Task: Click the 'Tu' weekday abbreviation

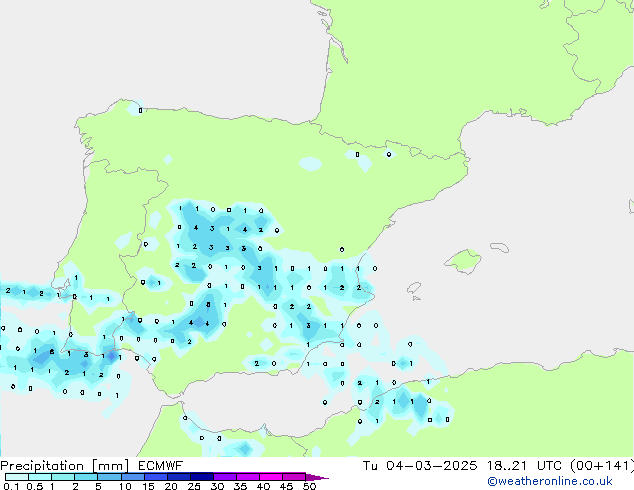Action: pos(370,466)
